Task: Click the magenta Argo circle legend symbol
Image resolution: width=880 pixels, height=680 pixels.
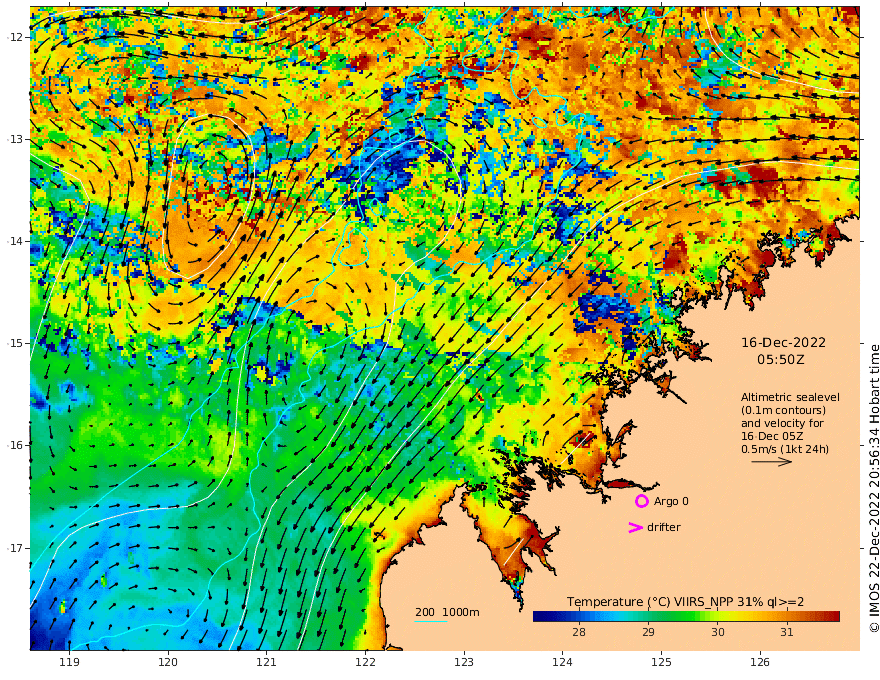Action: pyautogui.click(x=641, y=501)
